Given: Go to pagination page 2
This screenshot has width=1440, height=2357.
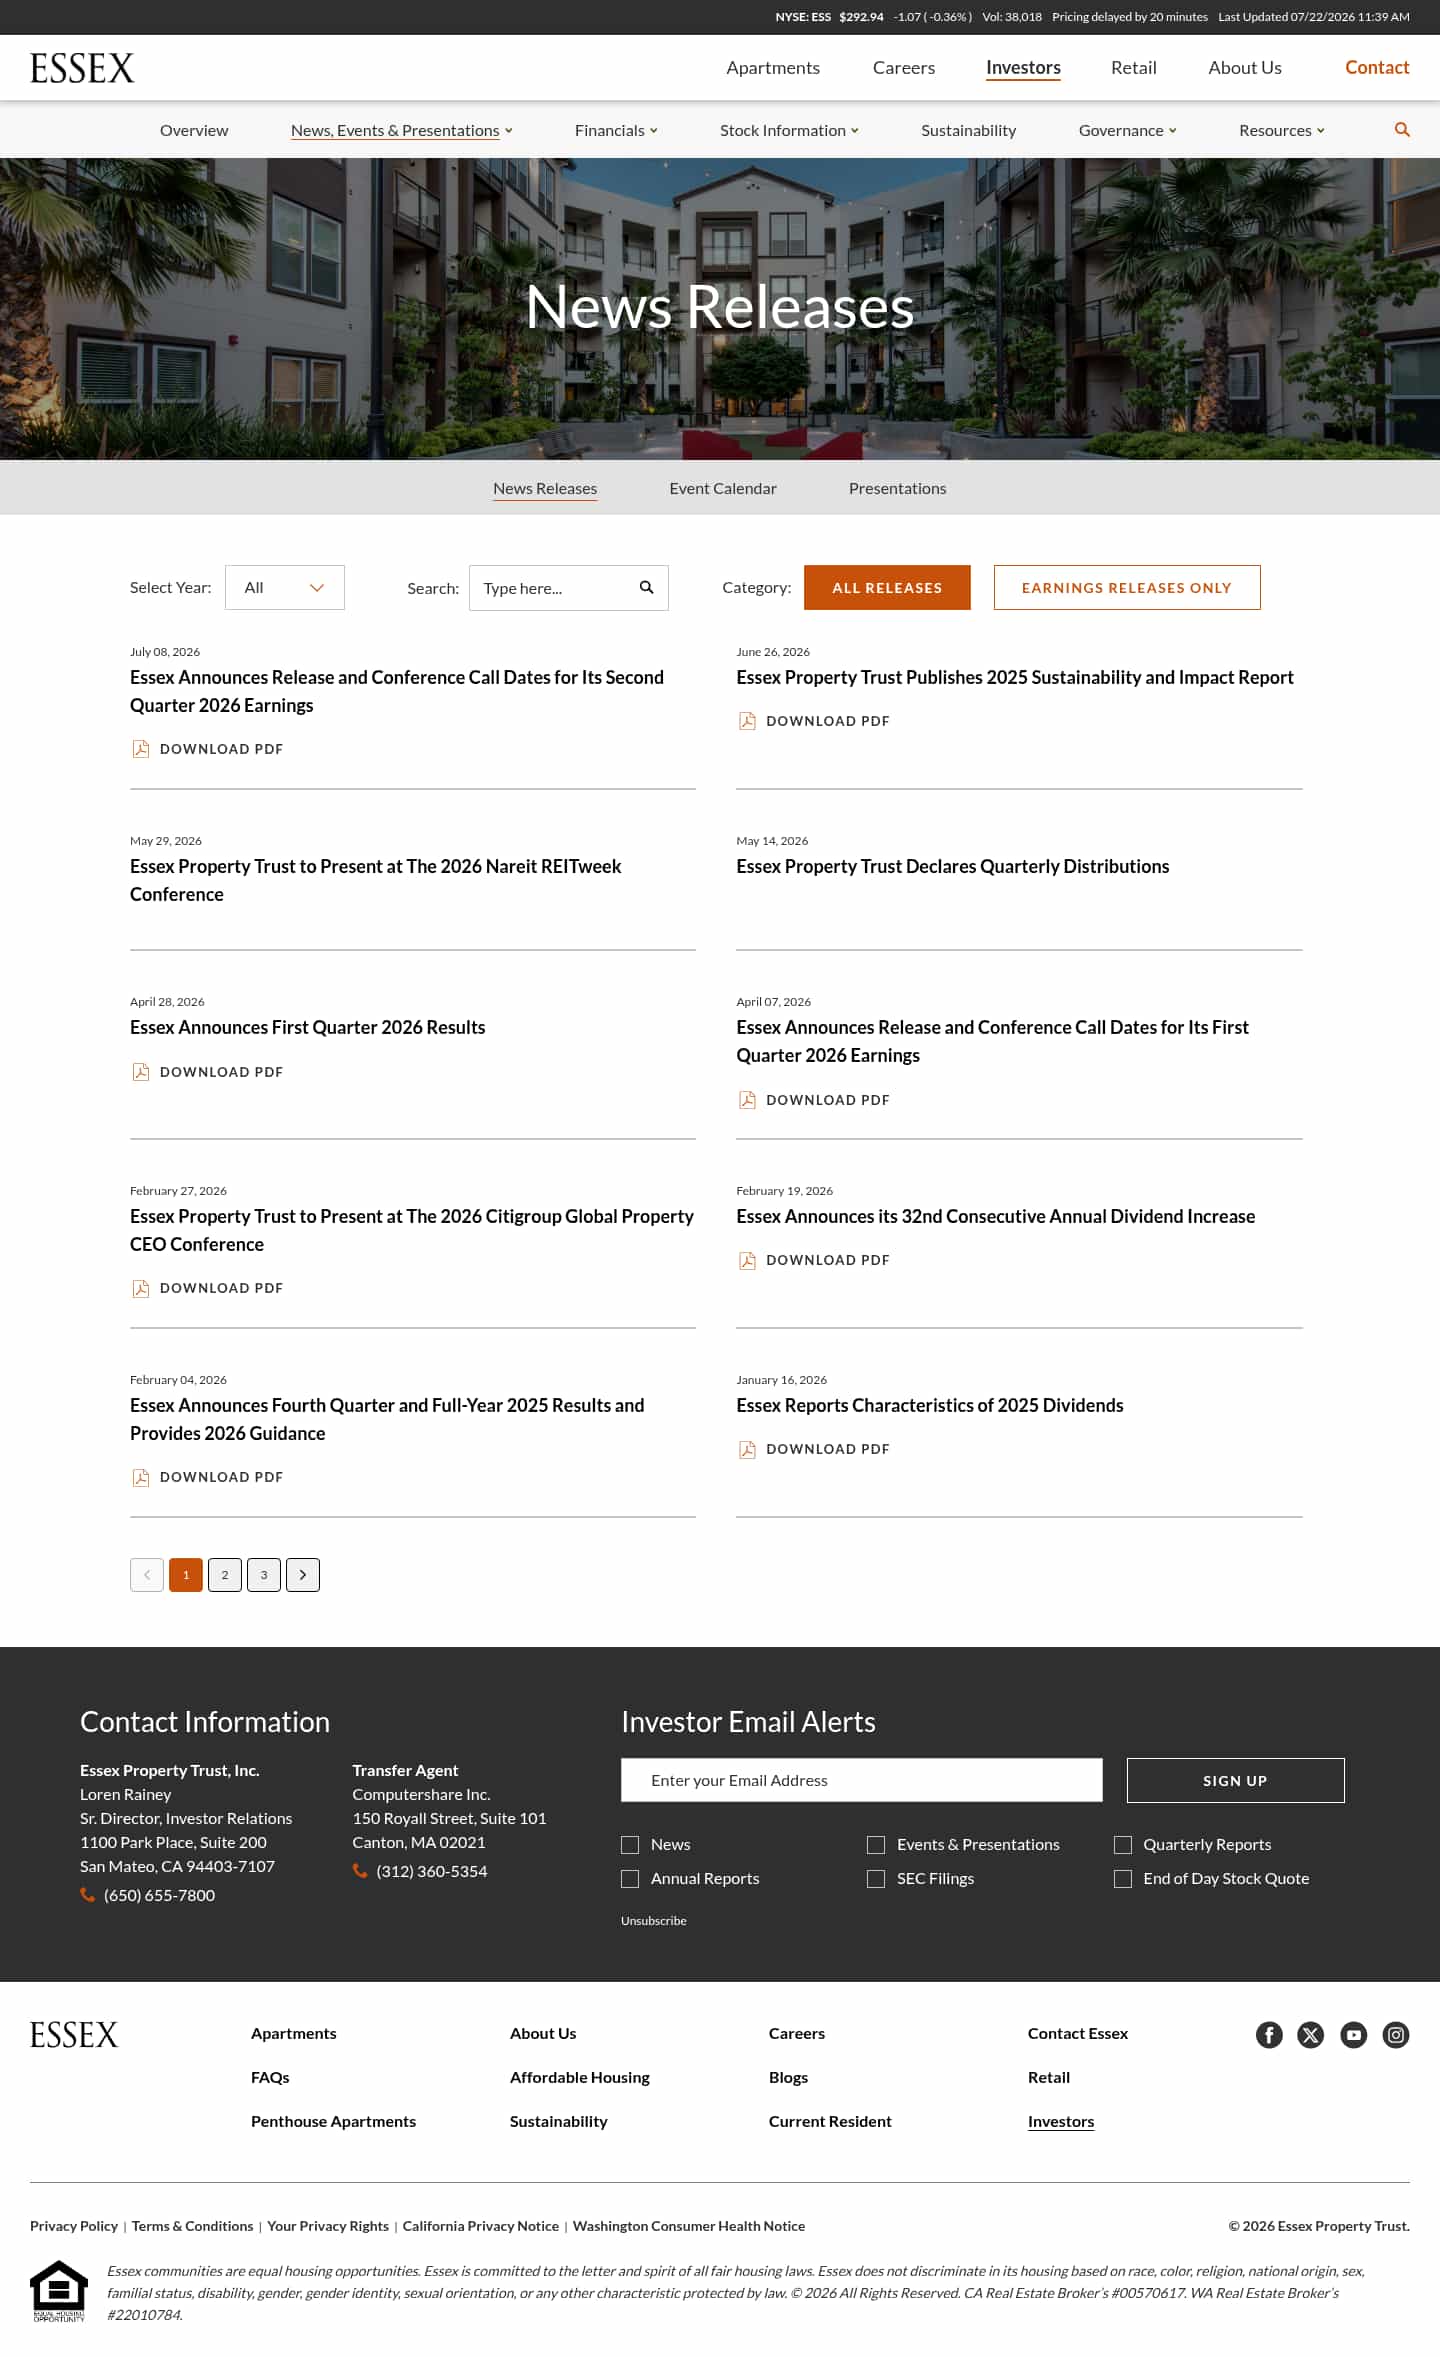Looking at the screenshot, I should tap(225, 1575).
